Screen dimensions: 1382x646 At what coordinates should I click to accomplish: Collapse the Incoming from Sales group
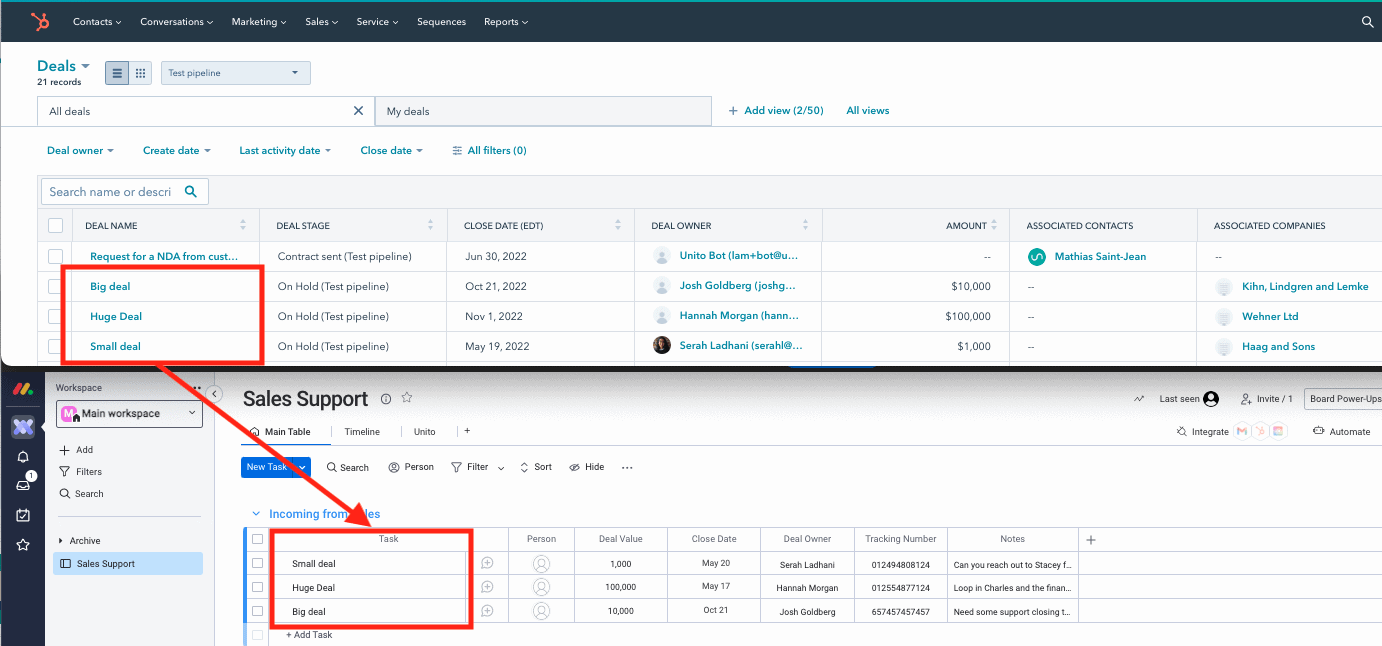(257, 513)
